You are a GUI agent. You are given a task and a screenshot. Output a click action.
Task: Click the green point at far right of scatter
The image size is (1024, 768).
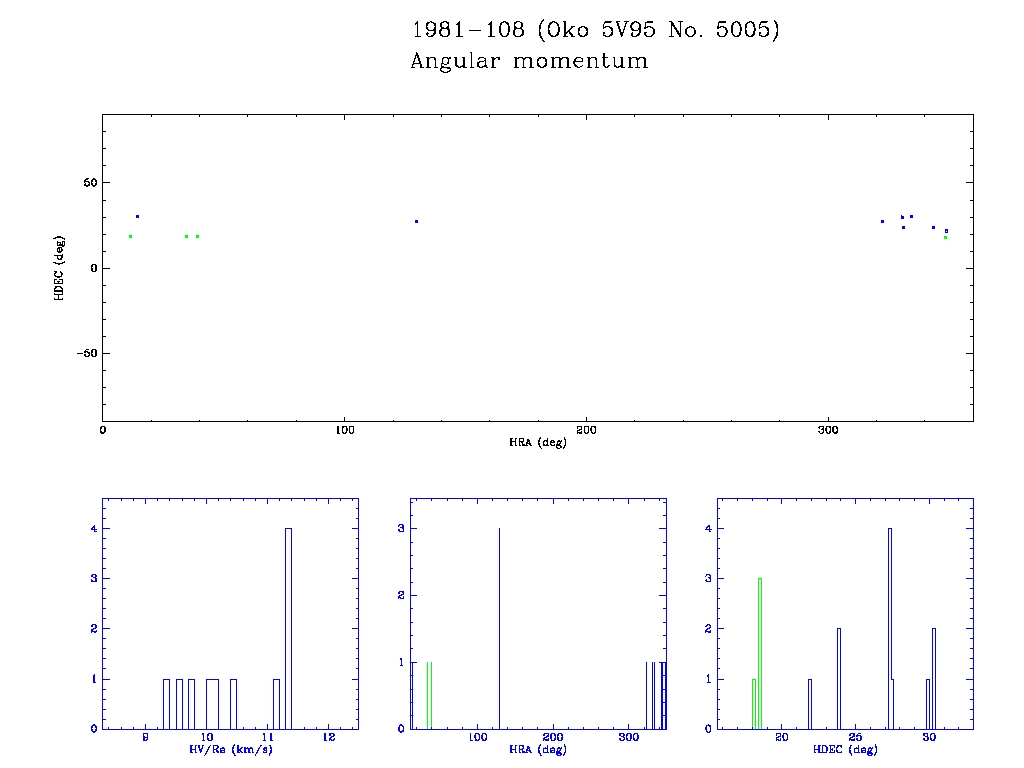pyautogui.click(x=945, y=237)
